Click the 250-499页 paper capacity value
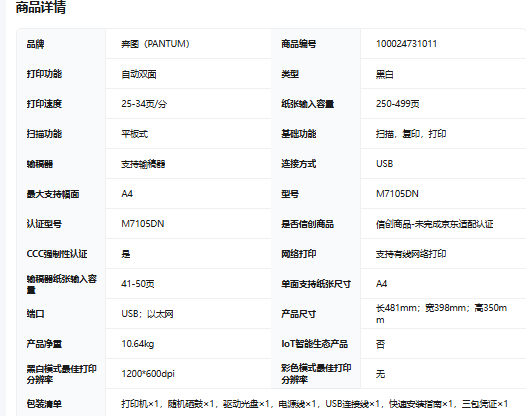This screenshot has width=526, height=416. (x=398, y=104)
